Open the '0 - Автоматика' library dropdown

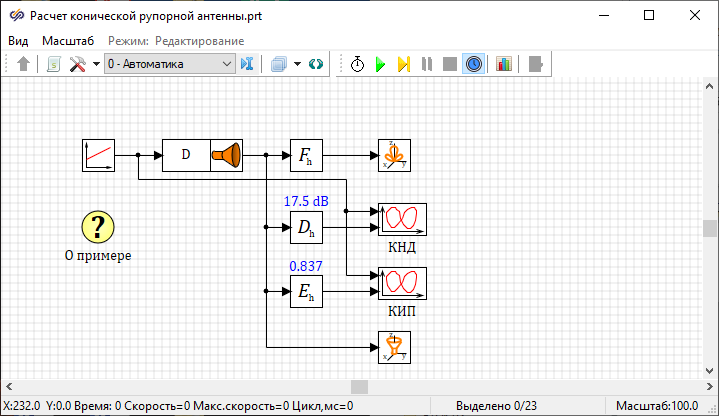point(168,64)
